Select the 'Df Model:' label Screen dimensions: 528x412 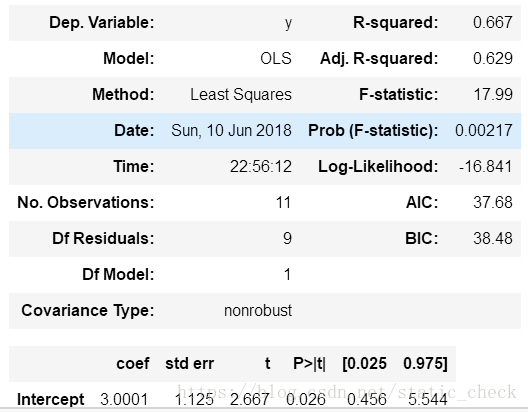pyautogui.click(x=118, y=275)
